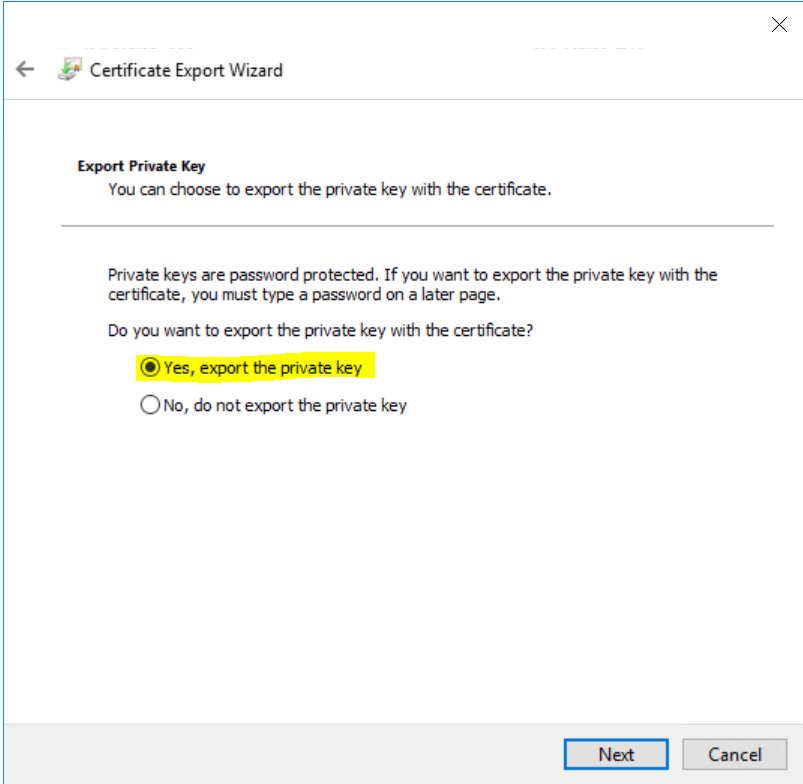Click the question about exporting the private key
The image size is (803, 784).
[320, 330]
